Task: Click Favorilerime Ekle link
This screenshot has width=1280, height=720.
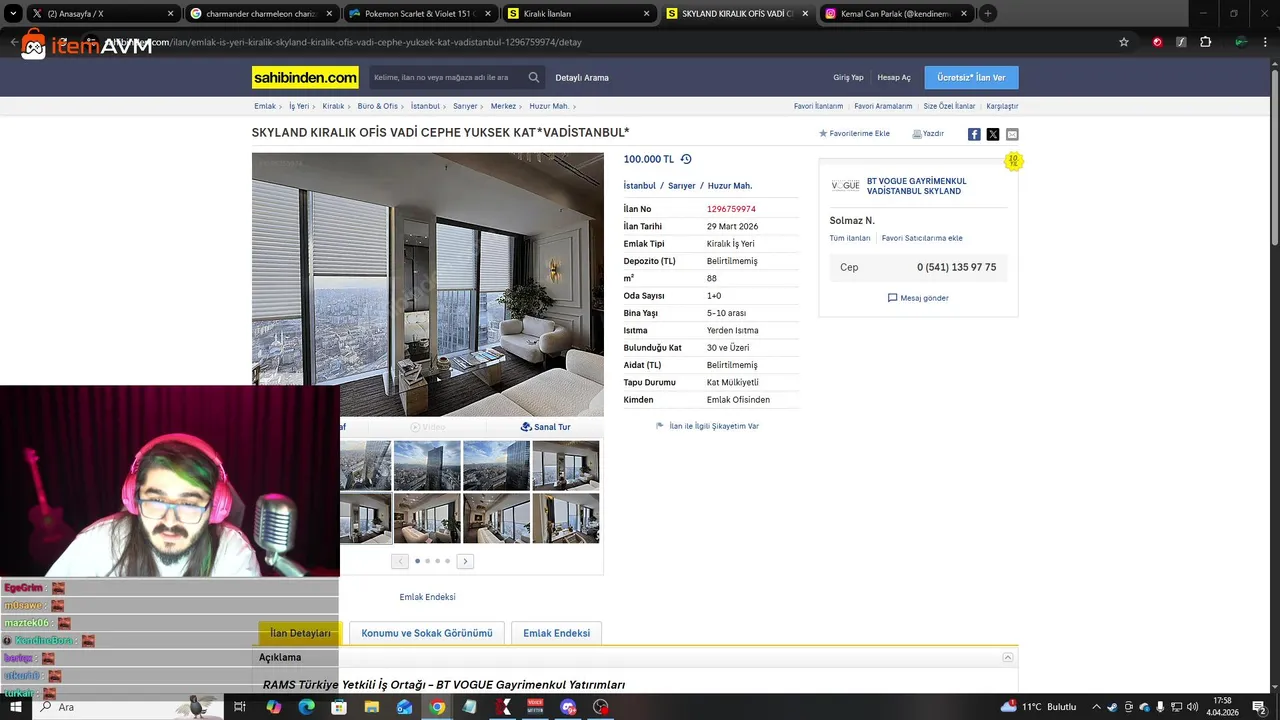Action: click(854, 133)
